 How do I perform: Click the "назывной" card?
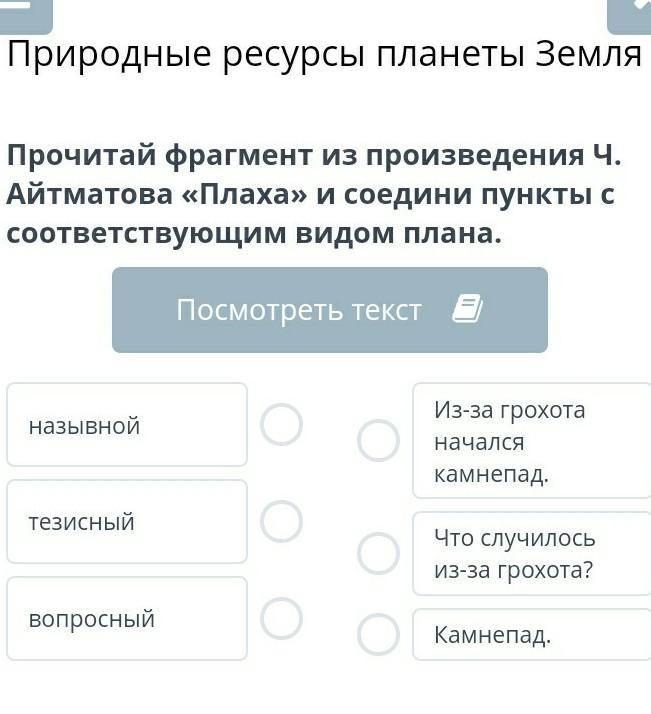click(127, 425)
